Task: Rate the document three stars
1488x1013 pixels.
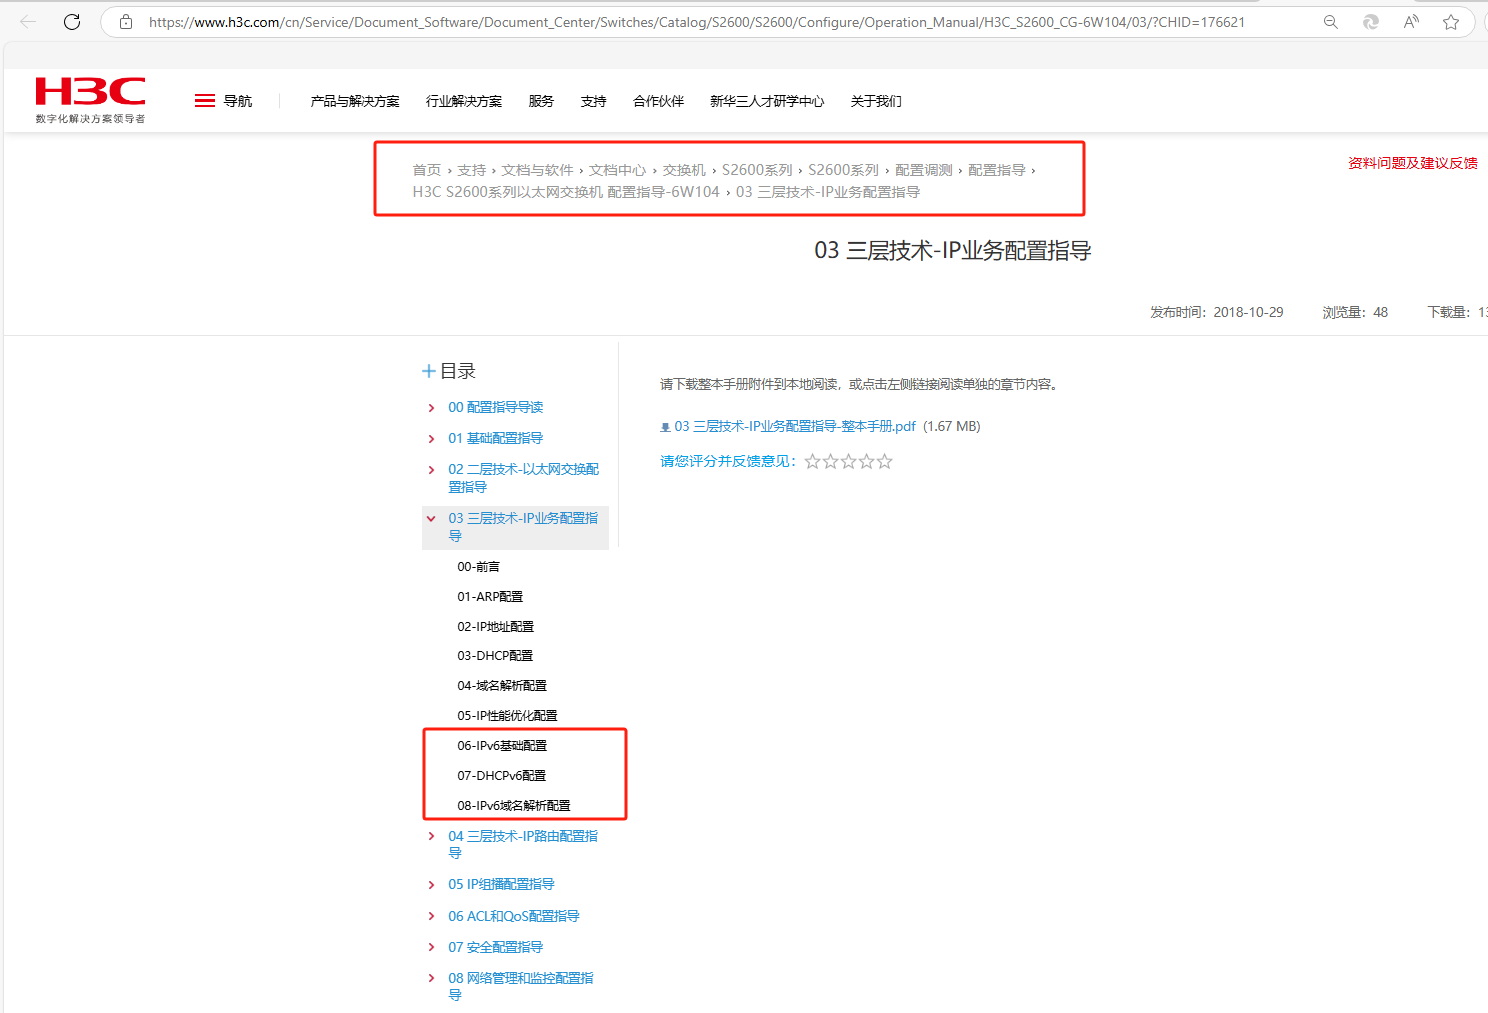Action: pyautogui.click(x=848, y=462)
